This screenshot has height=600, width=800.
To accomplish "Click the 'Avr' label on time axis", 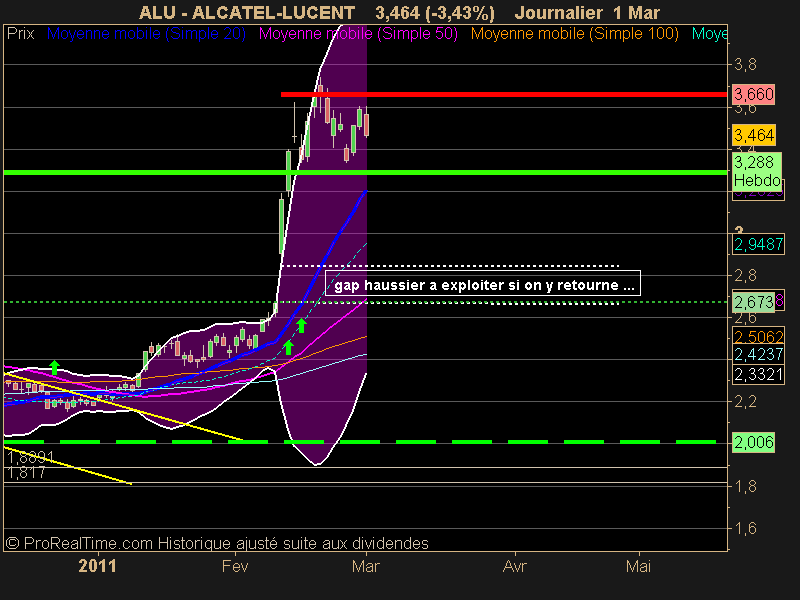I will (x=515, y=566).
